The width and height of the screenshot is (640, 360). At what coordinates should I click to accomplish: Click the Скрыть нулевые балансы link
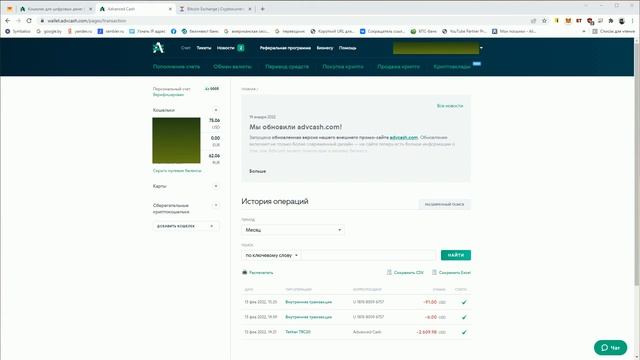[177, 171]
